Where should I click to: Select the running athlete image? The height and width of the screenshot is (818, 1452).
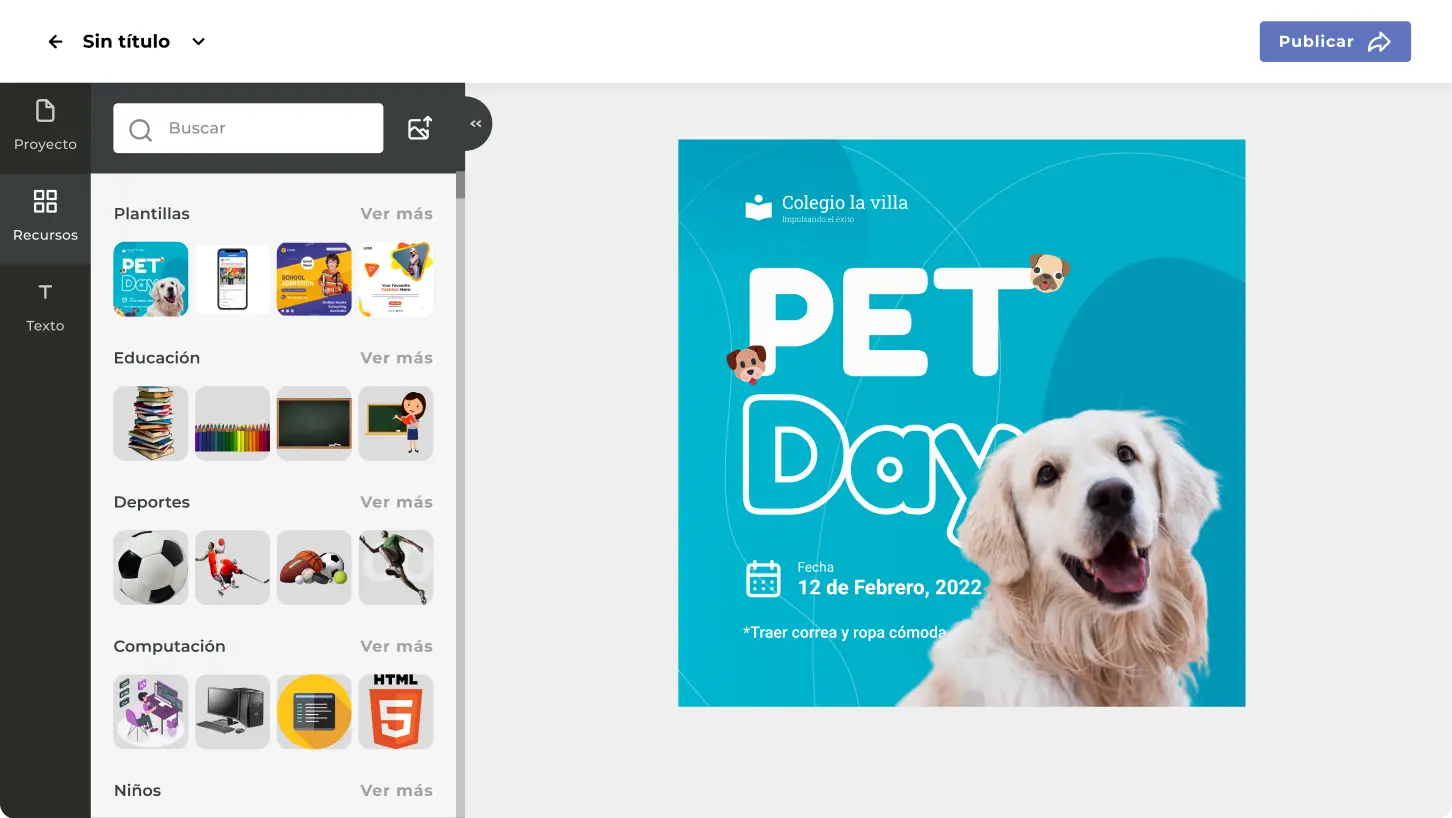coord(396,567)
